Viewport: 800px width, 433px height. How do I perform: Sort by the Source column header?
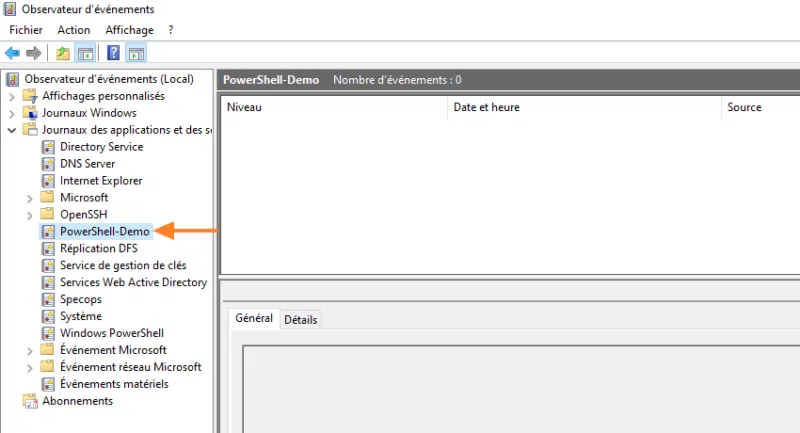[761, 107]
